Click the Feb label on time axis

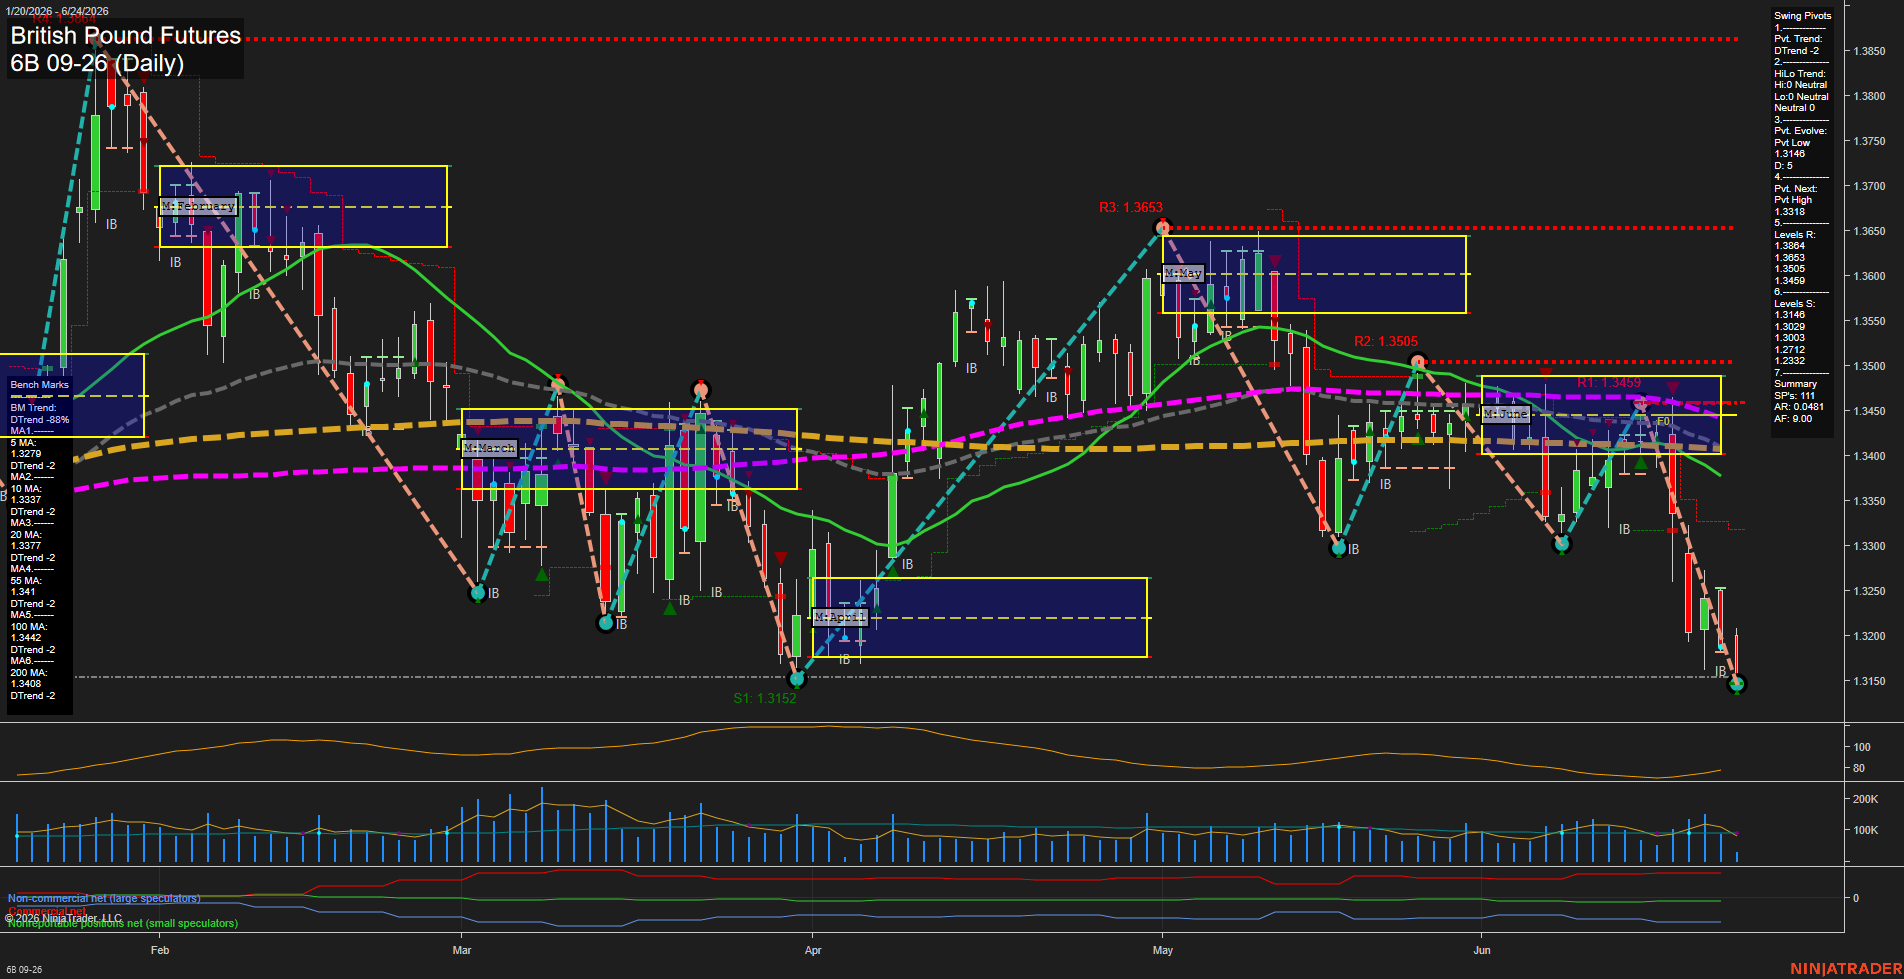[x=160, y=951]
